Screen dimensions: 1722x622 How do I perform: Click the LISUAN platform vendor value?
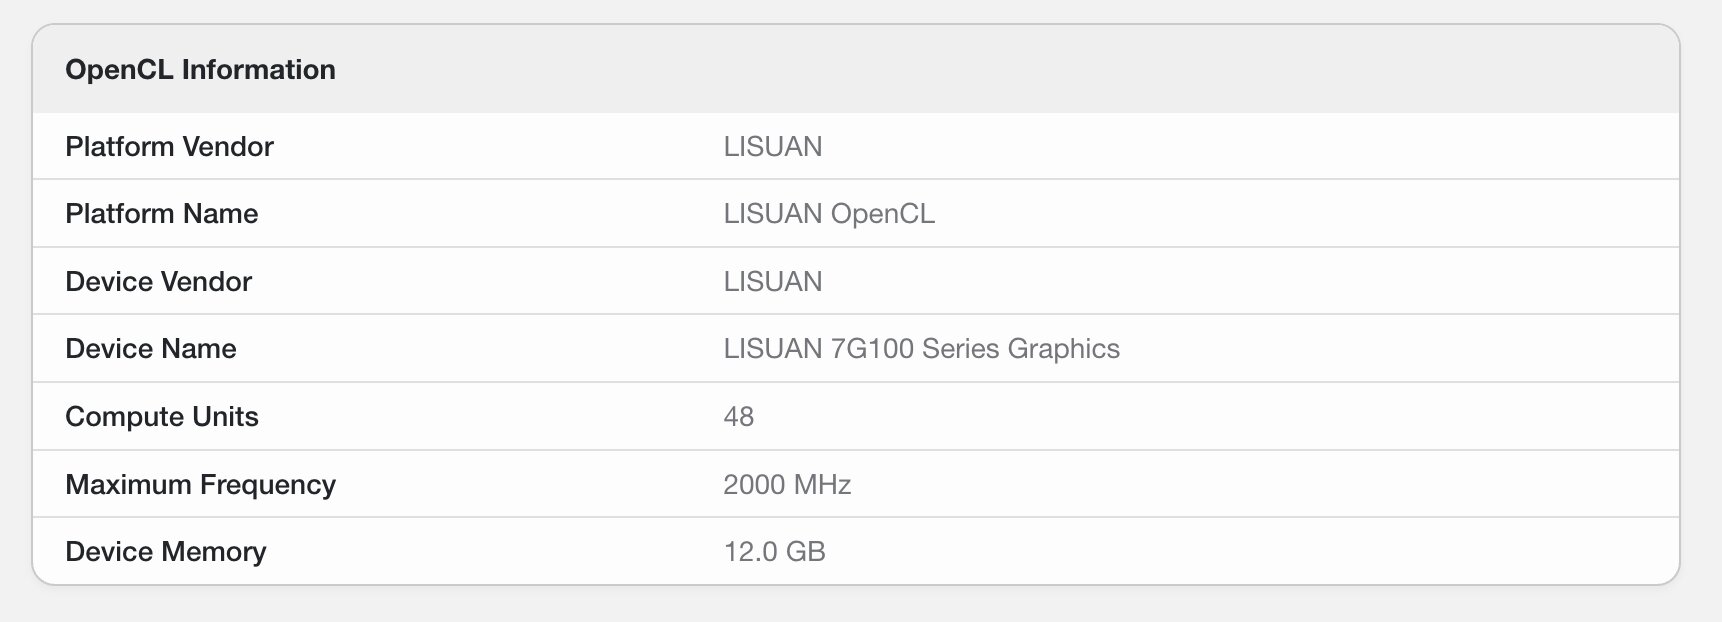[x=773, y=146]
